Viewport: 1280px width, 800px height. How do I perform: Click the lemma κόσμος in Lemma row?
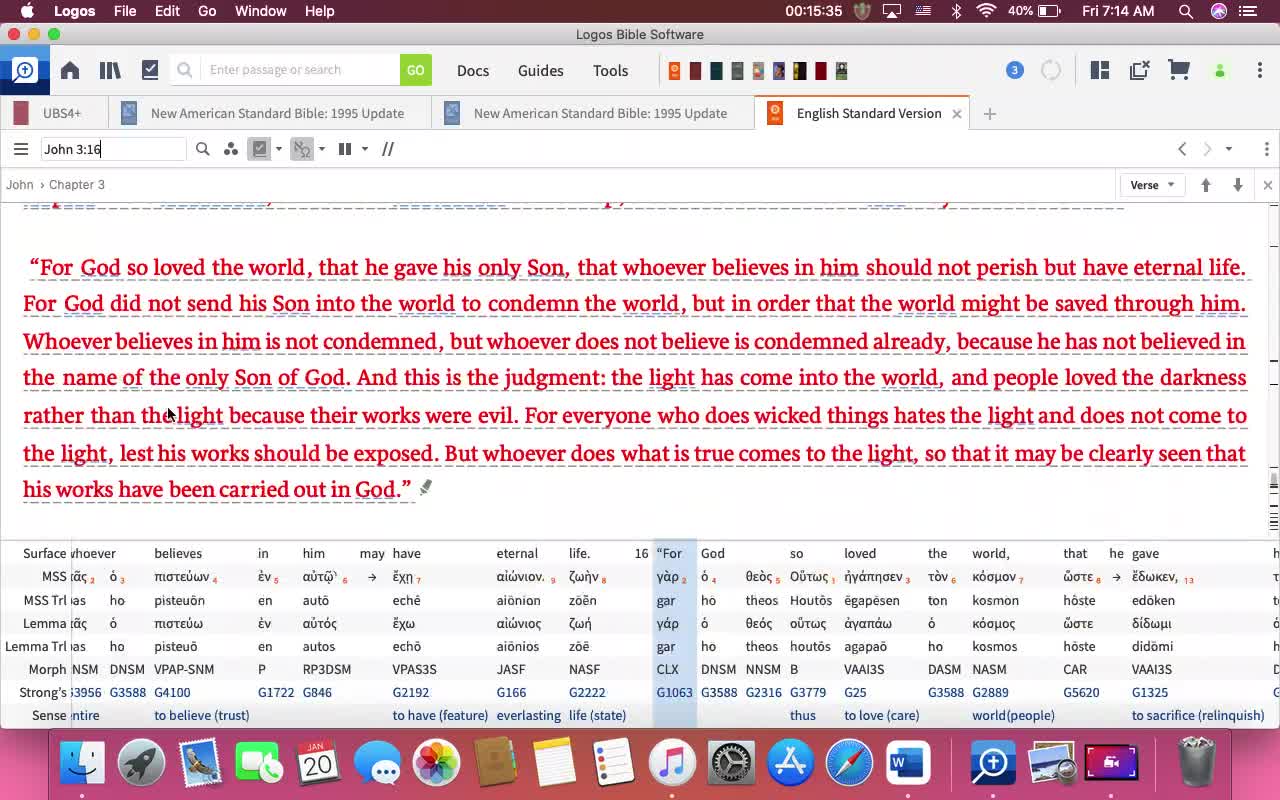pyautogui.click(x=995, y=623)
